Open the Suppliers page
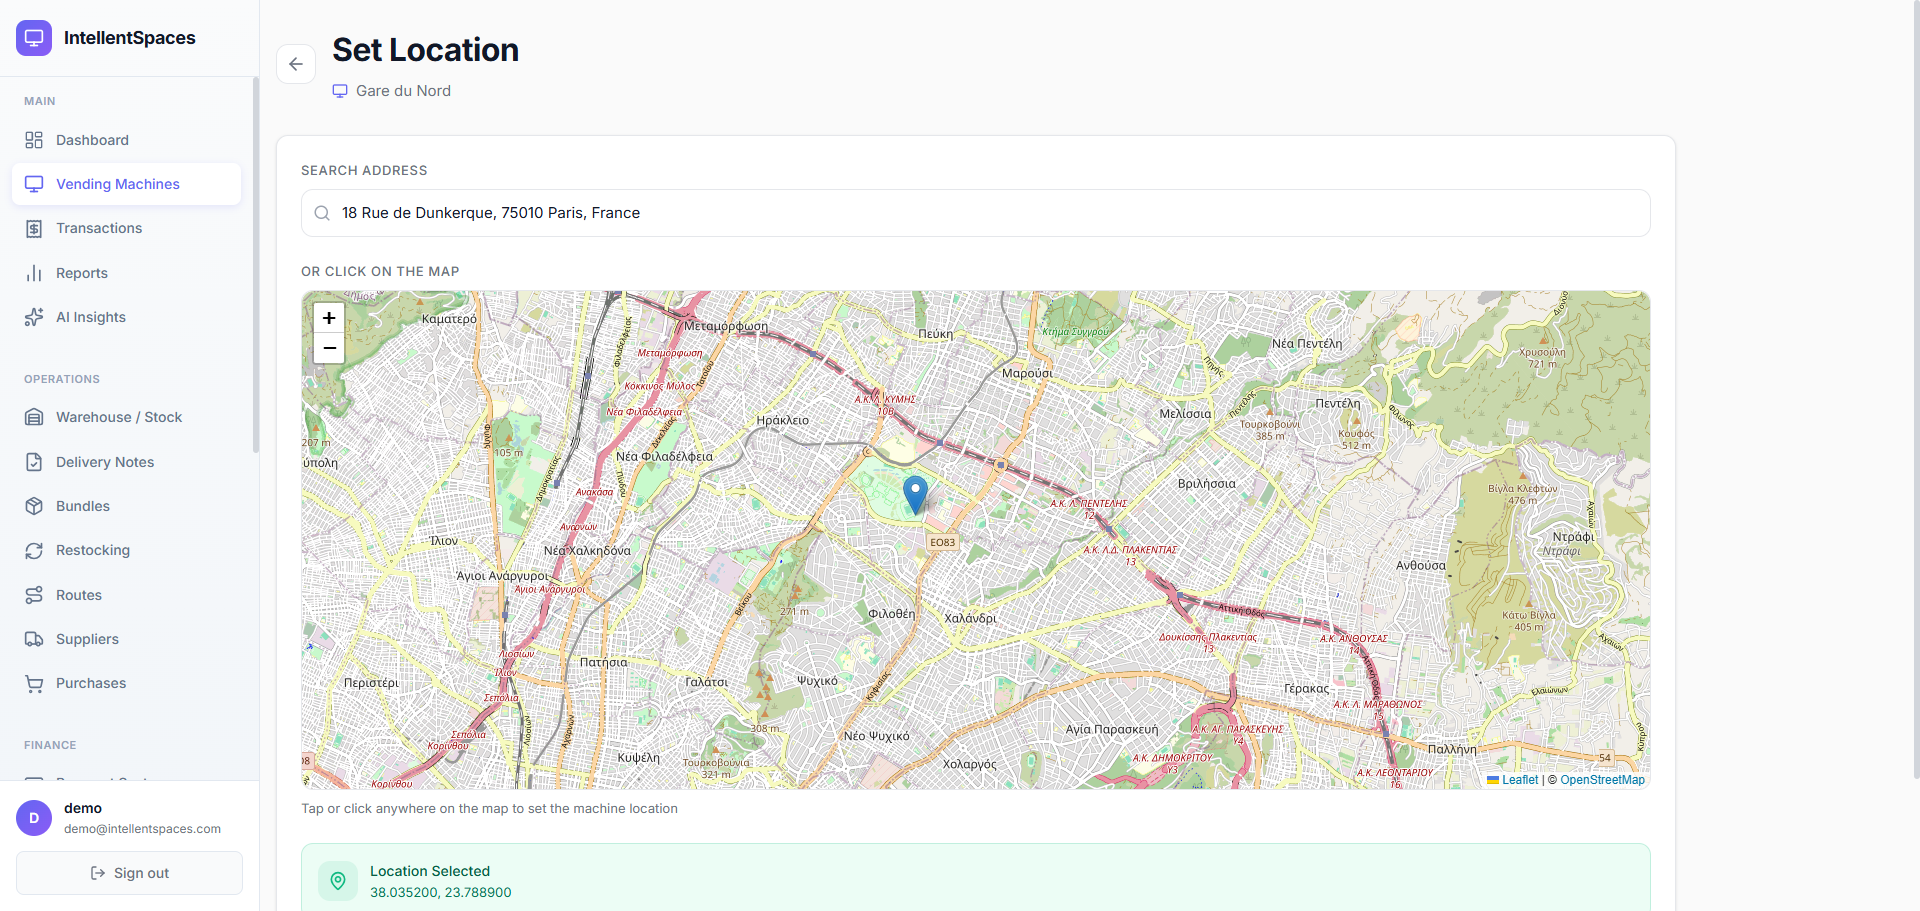 (x=126, y=639)
